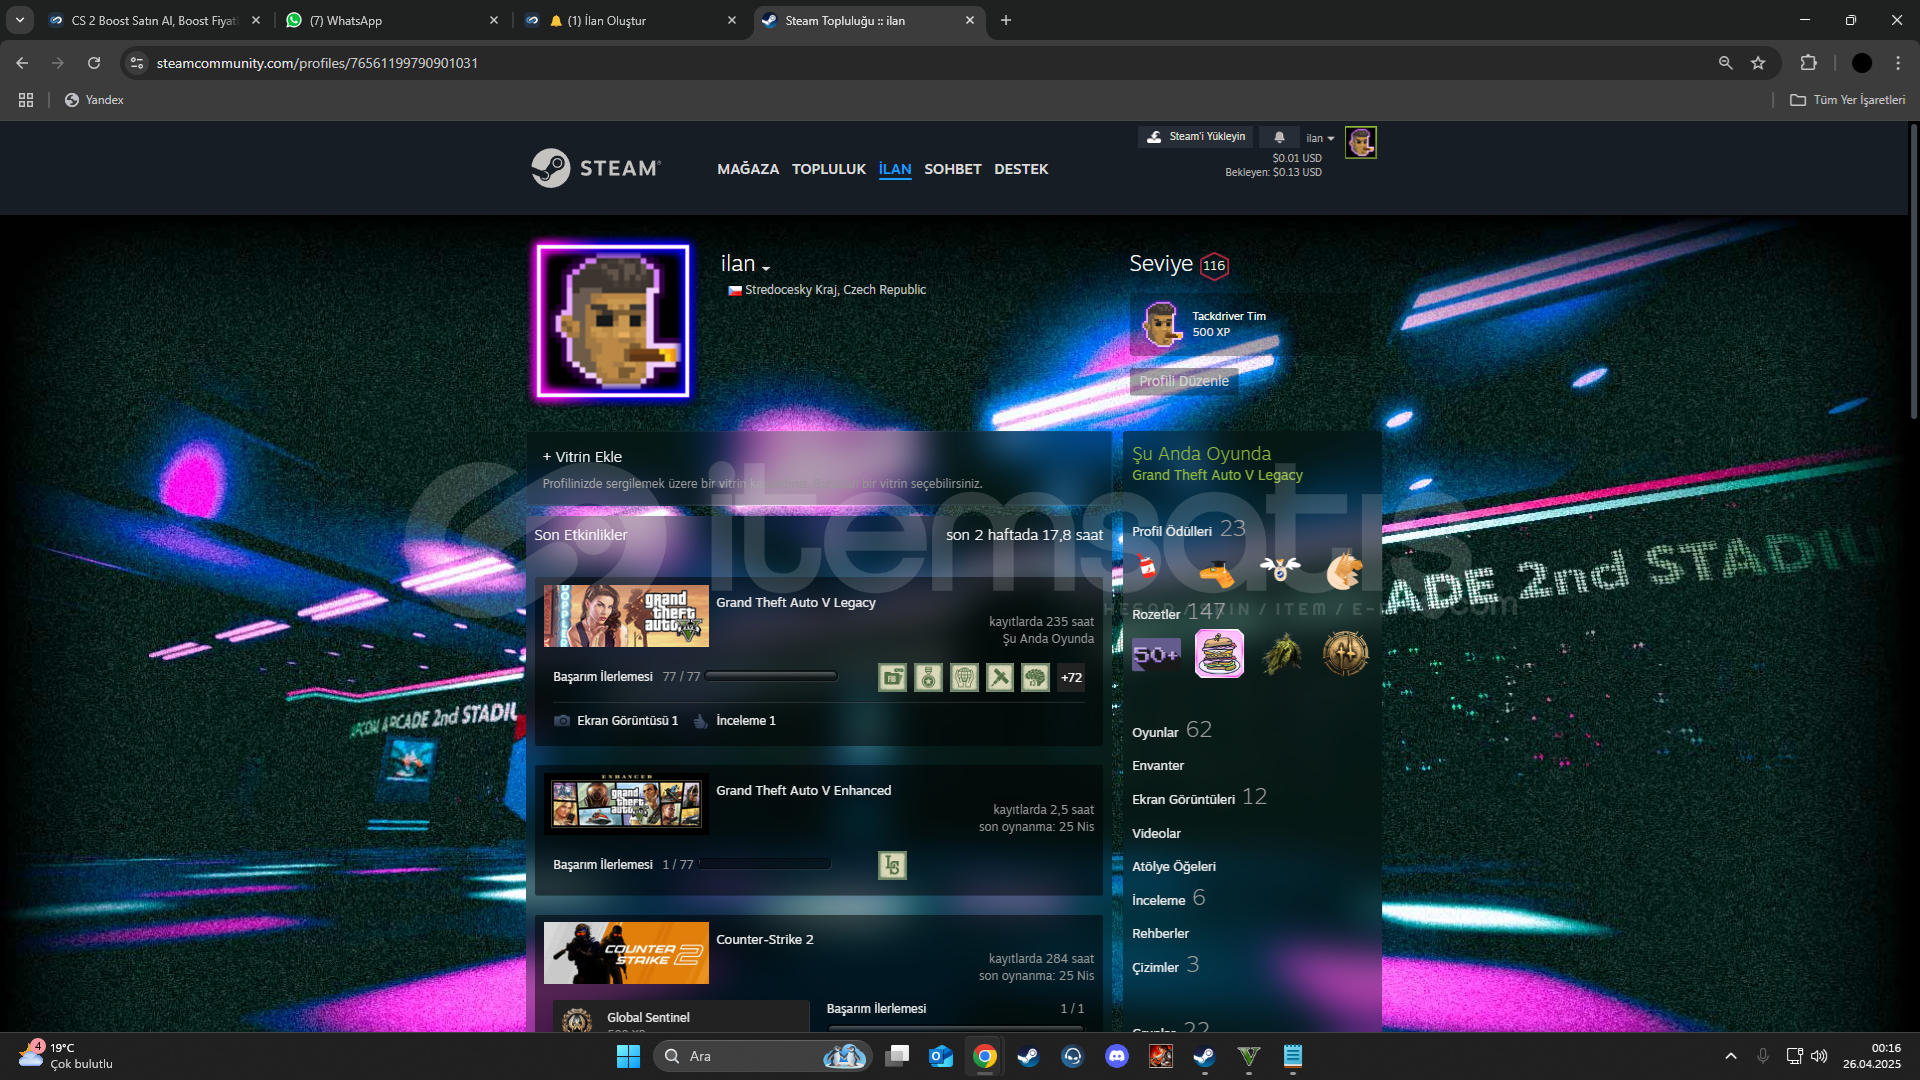Open the Rehberler link
Image resolution: width=1920 pixels, height=1080 pixels.
point(1160,934)
